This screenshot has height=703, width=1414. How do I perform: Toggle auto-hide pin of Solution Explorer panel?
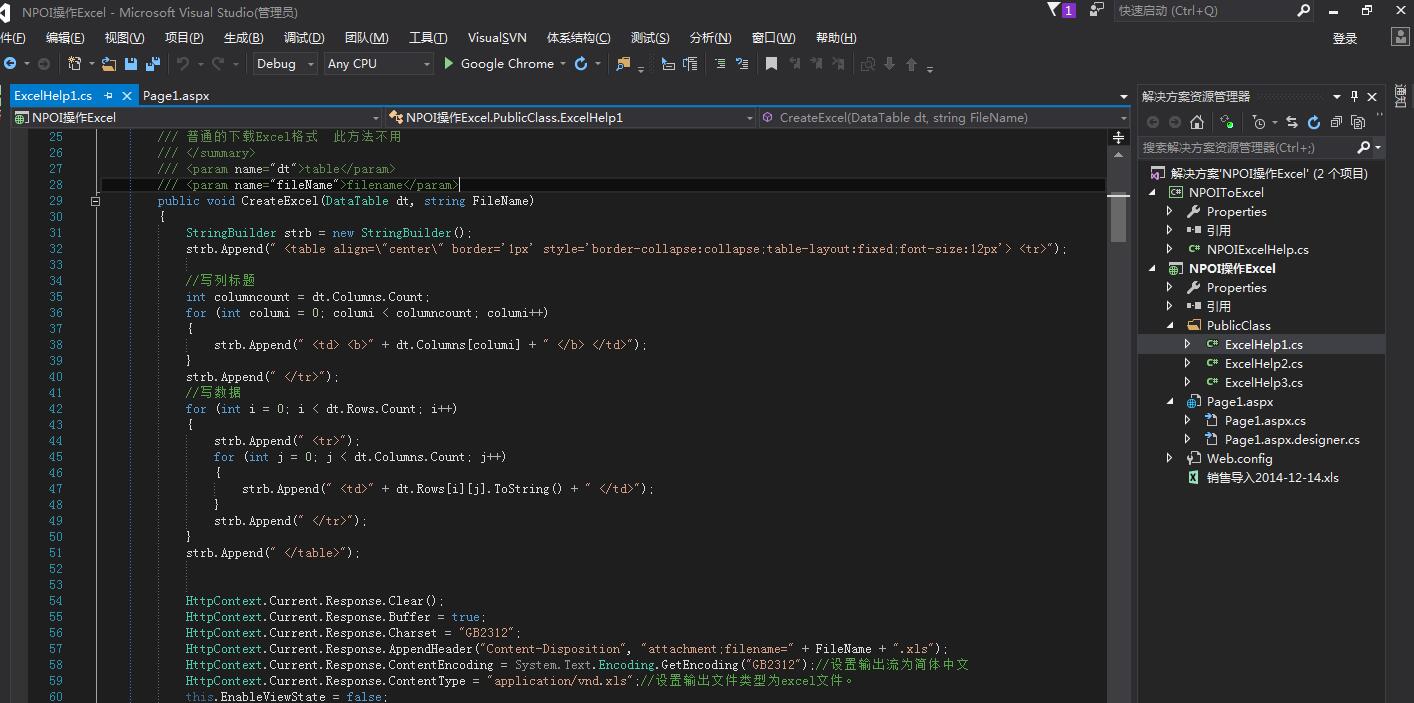coord(1355,96)
